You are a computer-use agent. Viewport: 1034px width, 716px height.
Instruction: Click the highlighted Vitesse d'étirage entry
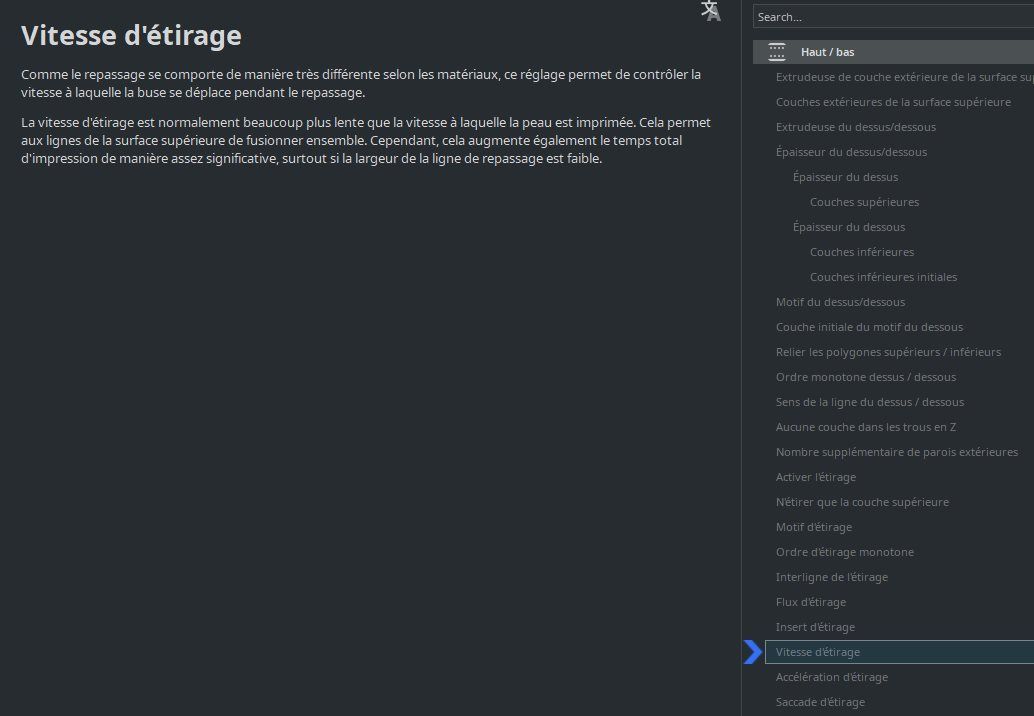coord(899,652)
